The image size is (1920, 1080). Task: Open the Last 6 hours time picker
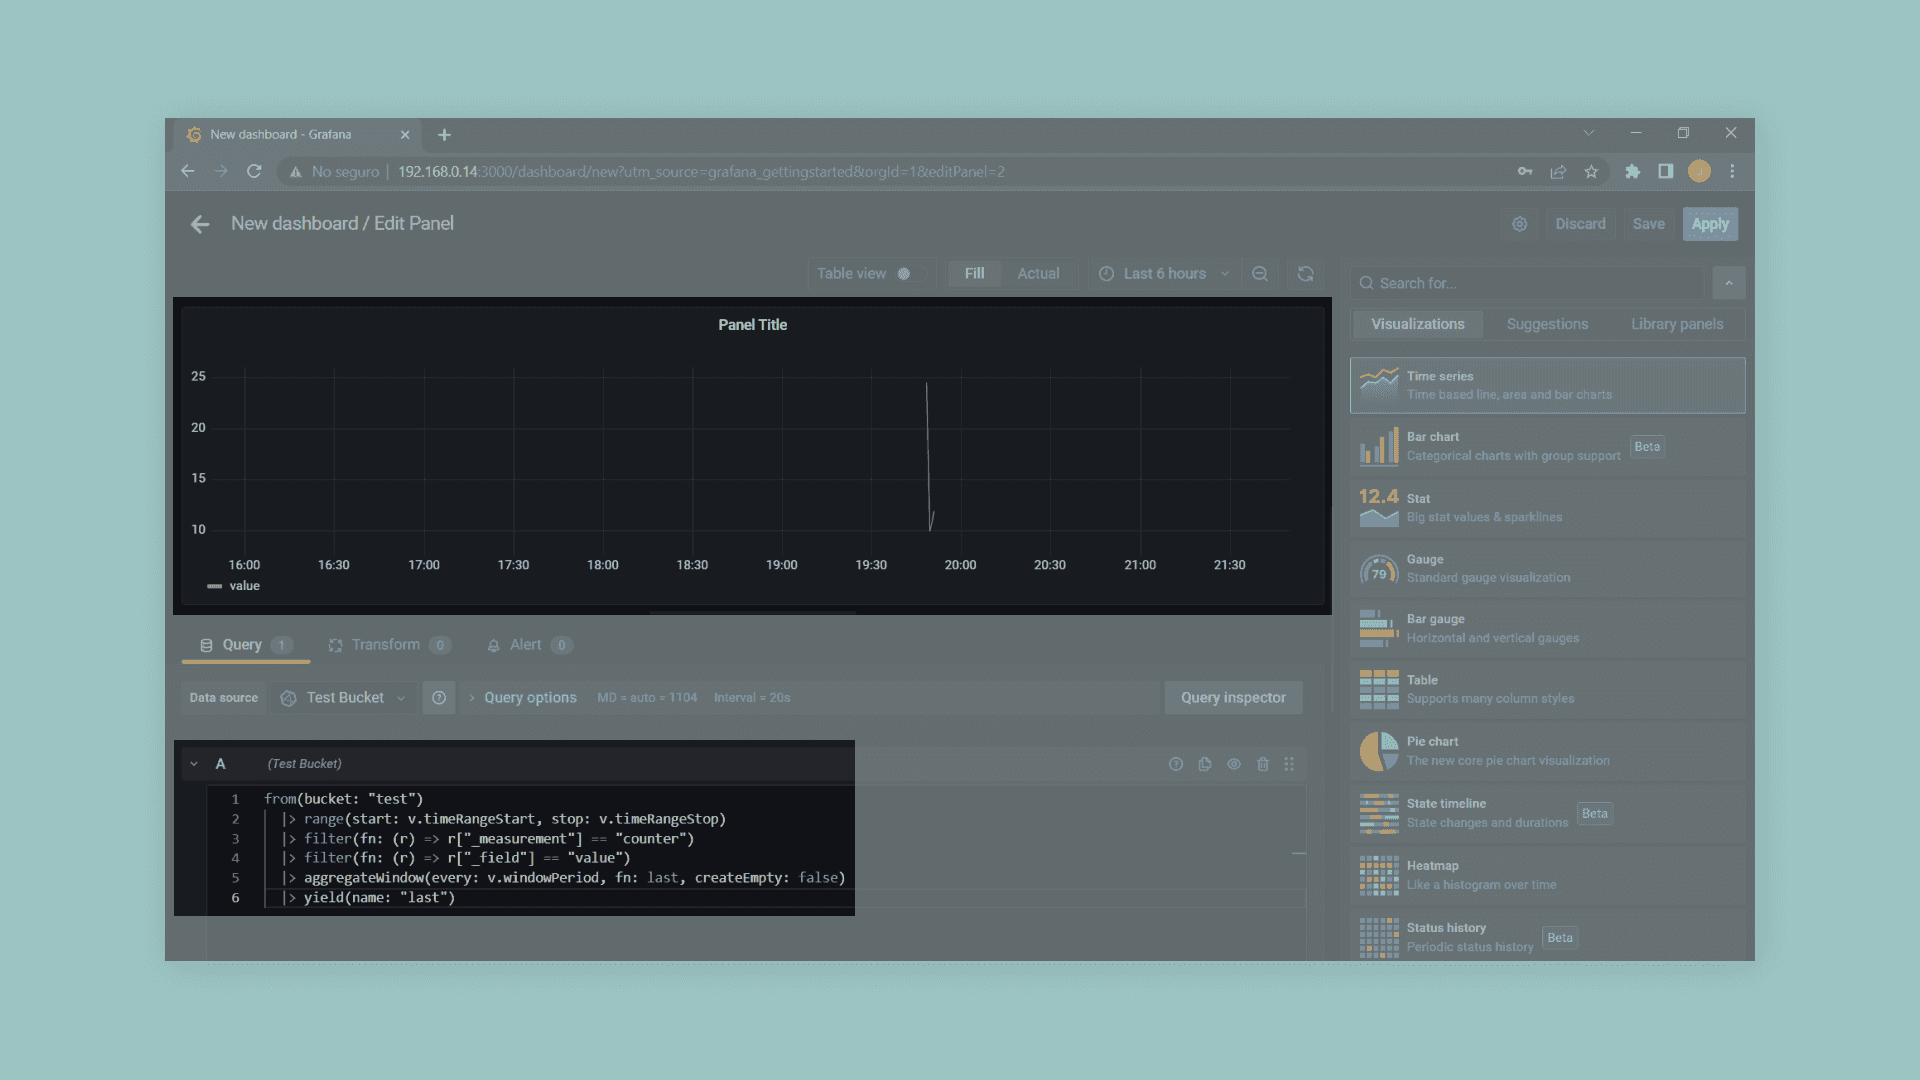coord(1164,274)
